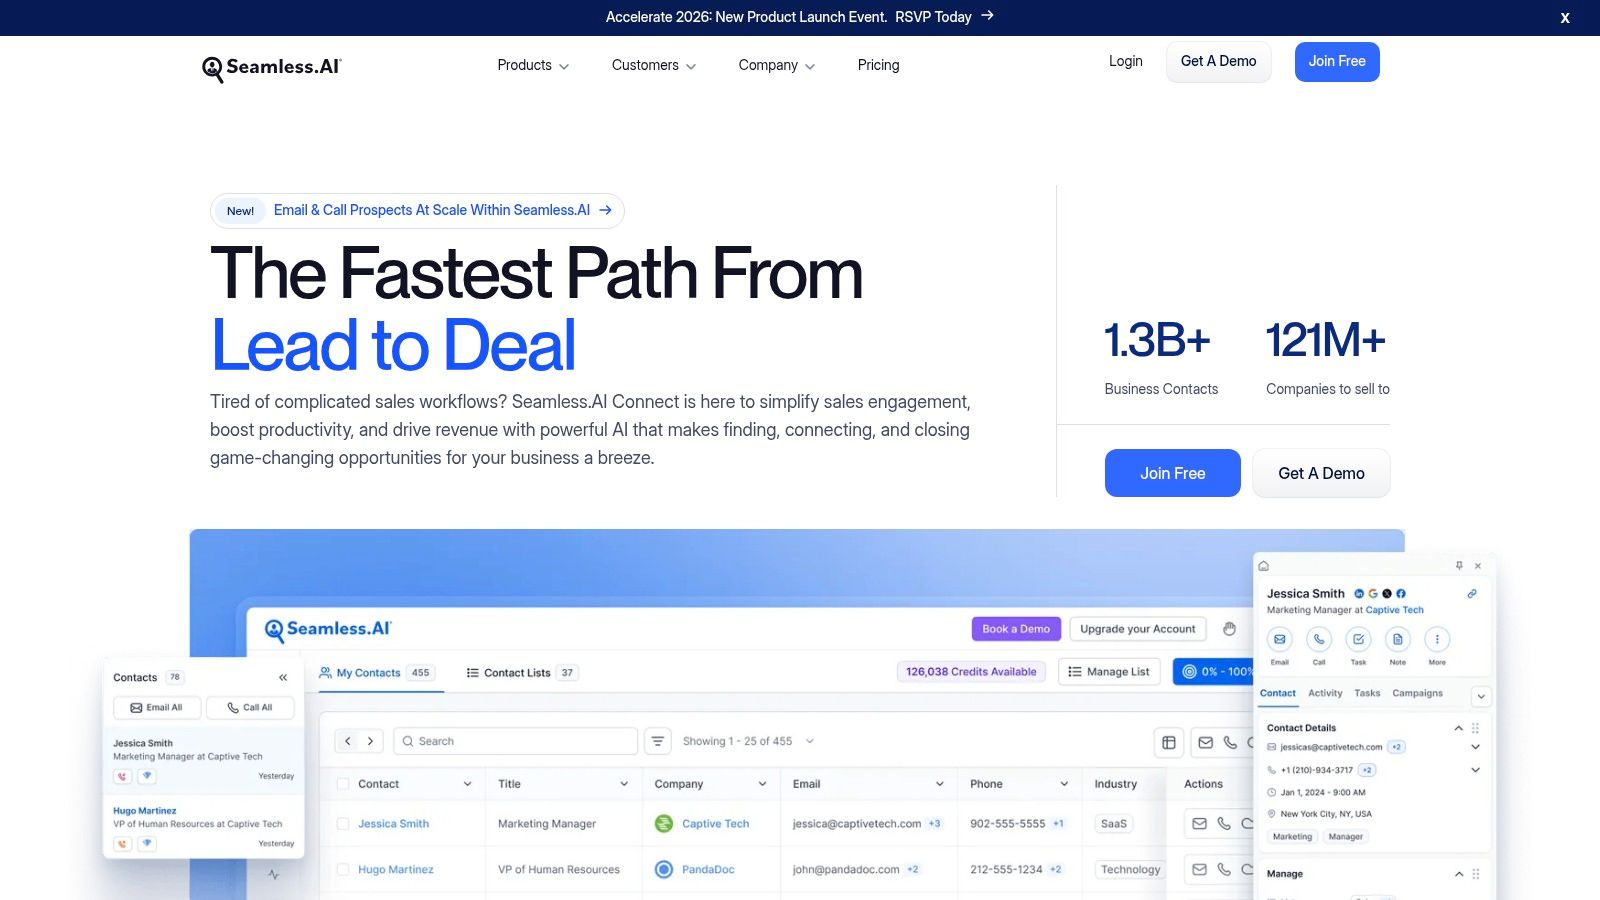The height and width of the screenshot is (900, 1600).
Task: Click the column layout icon above the Actions column
Action: (x=1168, y=742)
